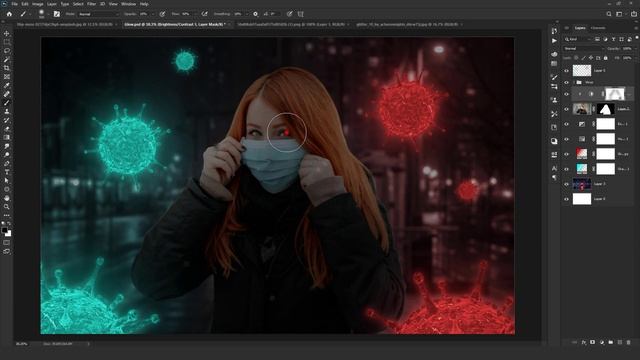Open the layer filter Kind dropdown

(578, 39)
